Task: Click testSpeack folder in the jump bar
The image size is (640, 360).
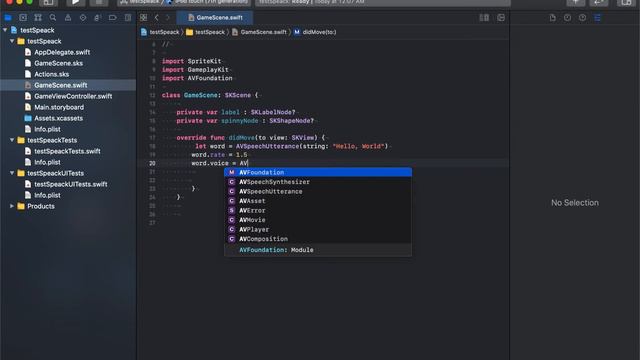Action: tap(205, 32)
